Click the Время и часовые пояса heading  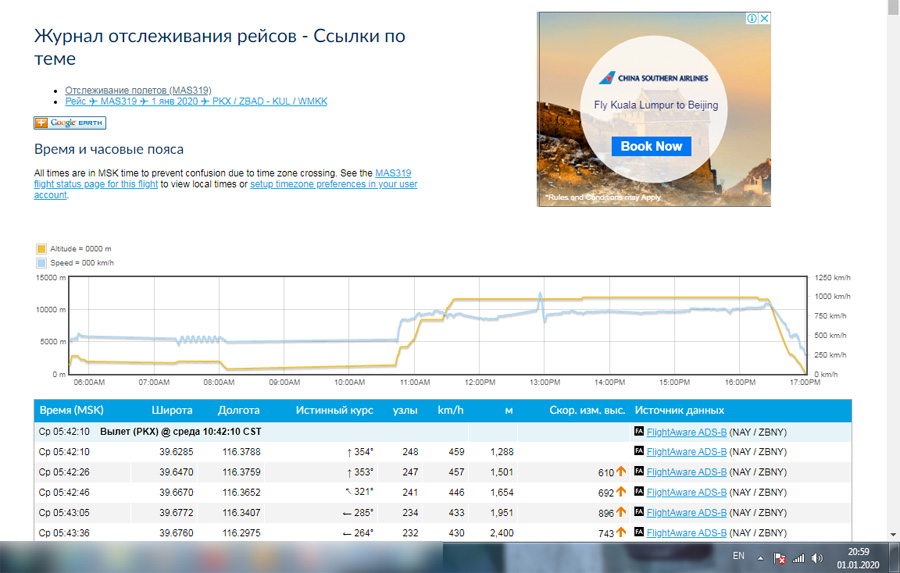(109, 149)
